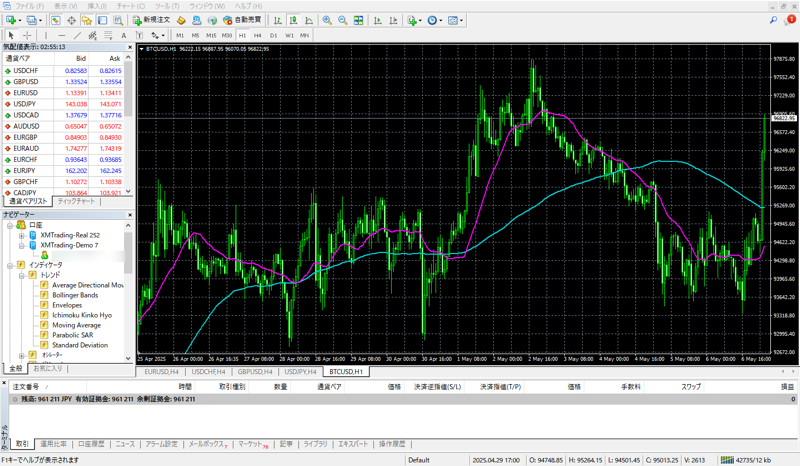Toggle the Market Watch window icon
The width and height of the screenshot is (800, 466).
56,20
